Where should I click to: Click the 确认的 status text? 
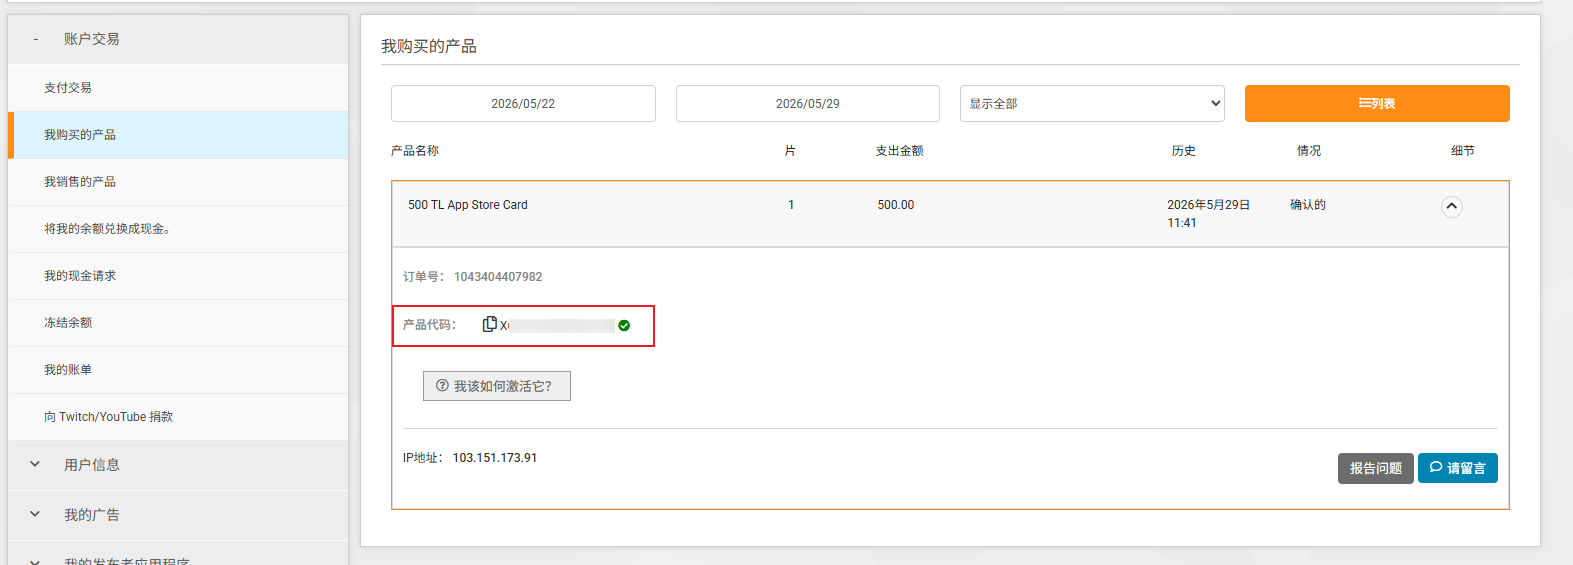point(1308,205)
